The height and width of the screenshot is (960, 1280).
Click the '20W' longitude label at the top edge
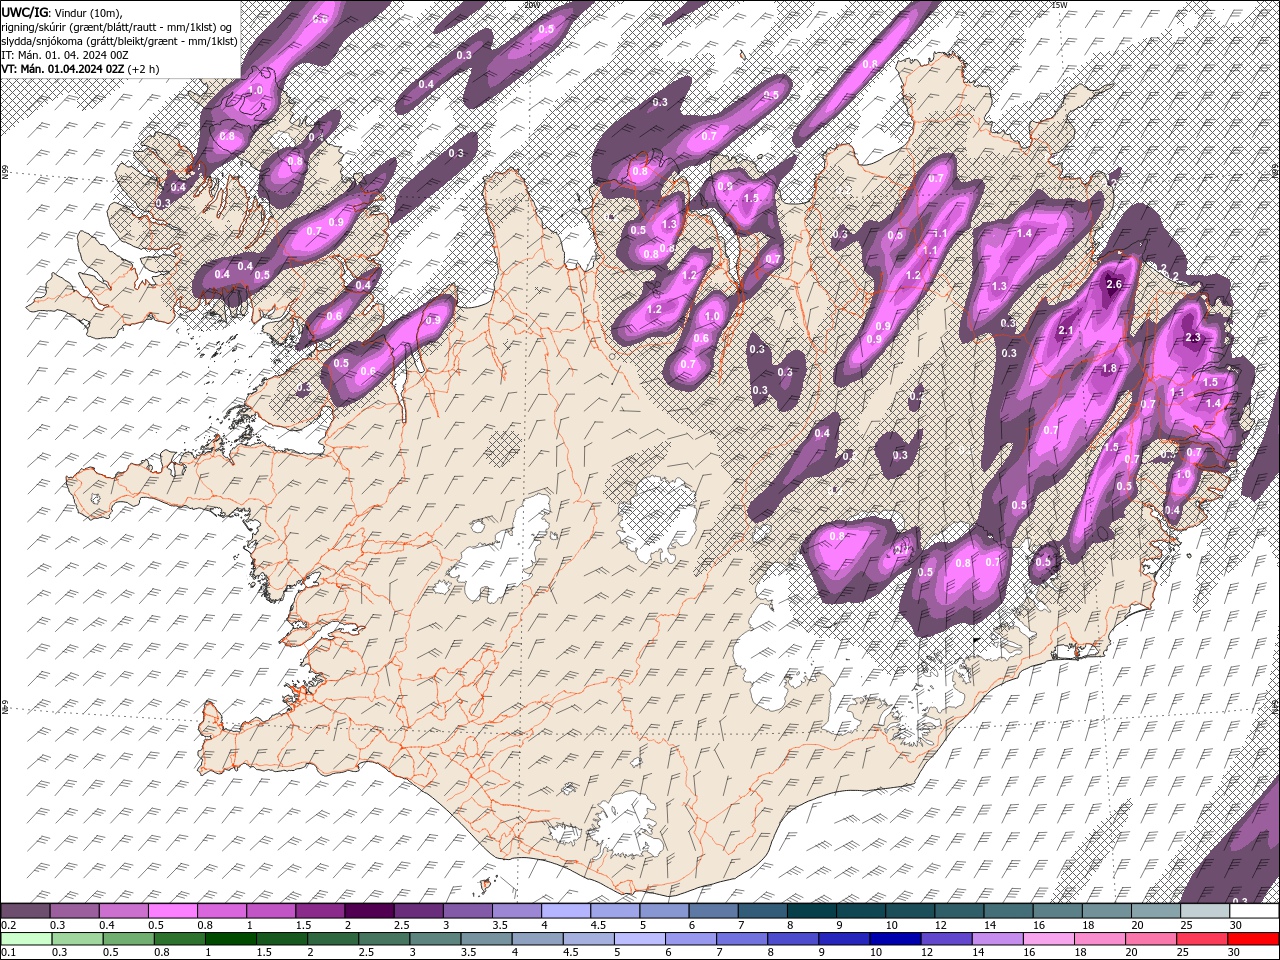click(531, 5)
